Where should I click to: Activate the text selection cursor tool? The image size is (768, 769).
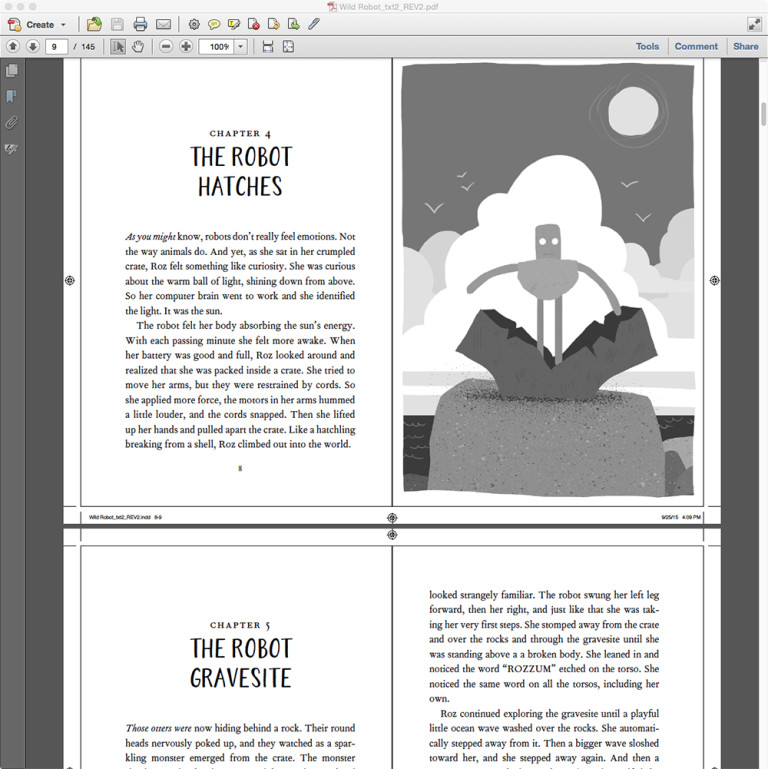click(118, 47)
